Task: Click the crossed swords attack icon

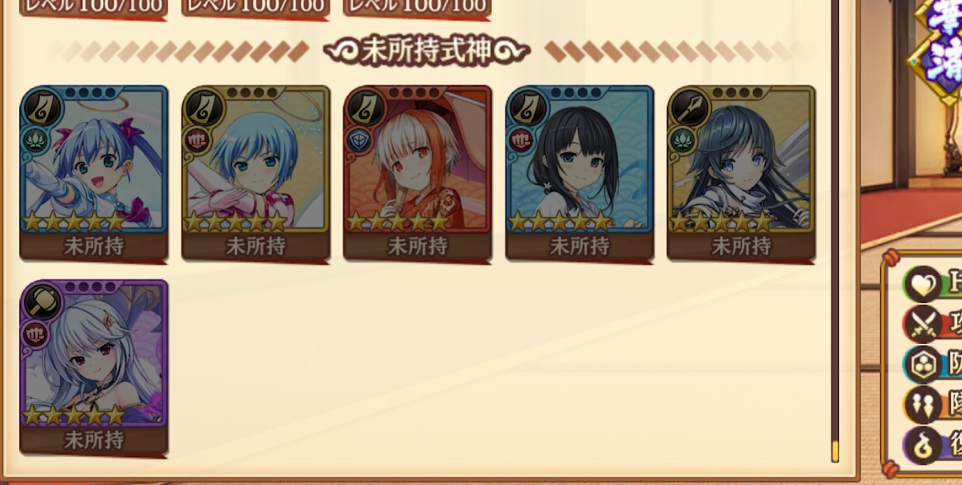Action: click(923, 324)
